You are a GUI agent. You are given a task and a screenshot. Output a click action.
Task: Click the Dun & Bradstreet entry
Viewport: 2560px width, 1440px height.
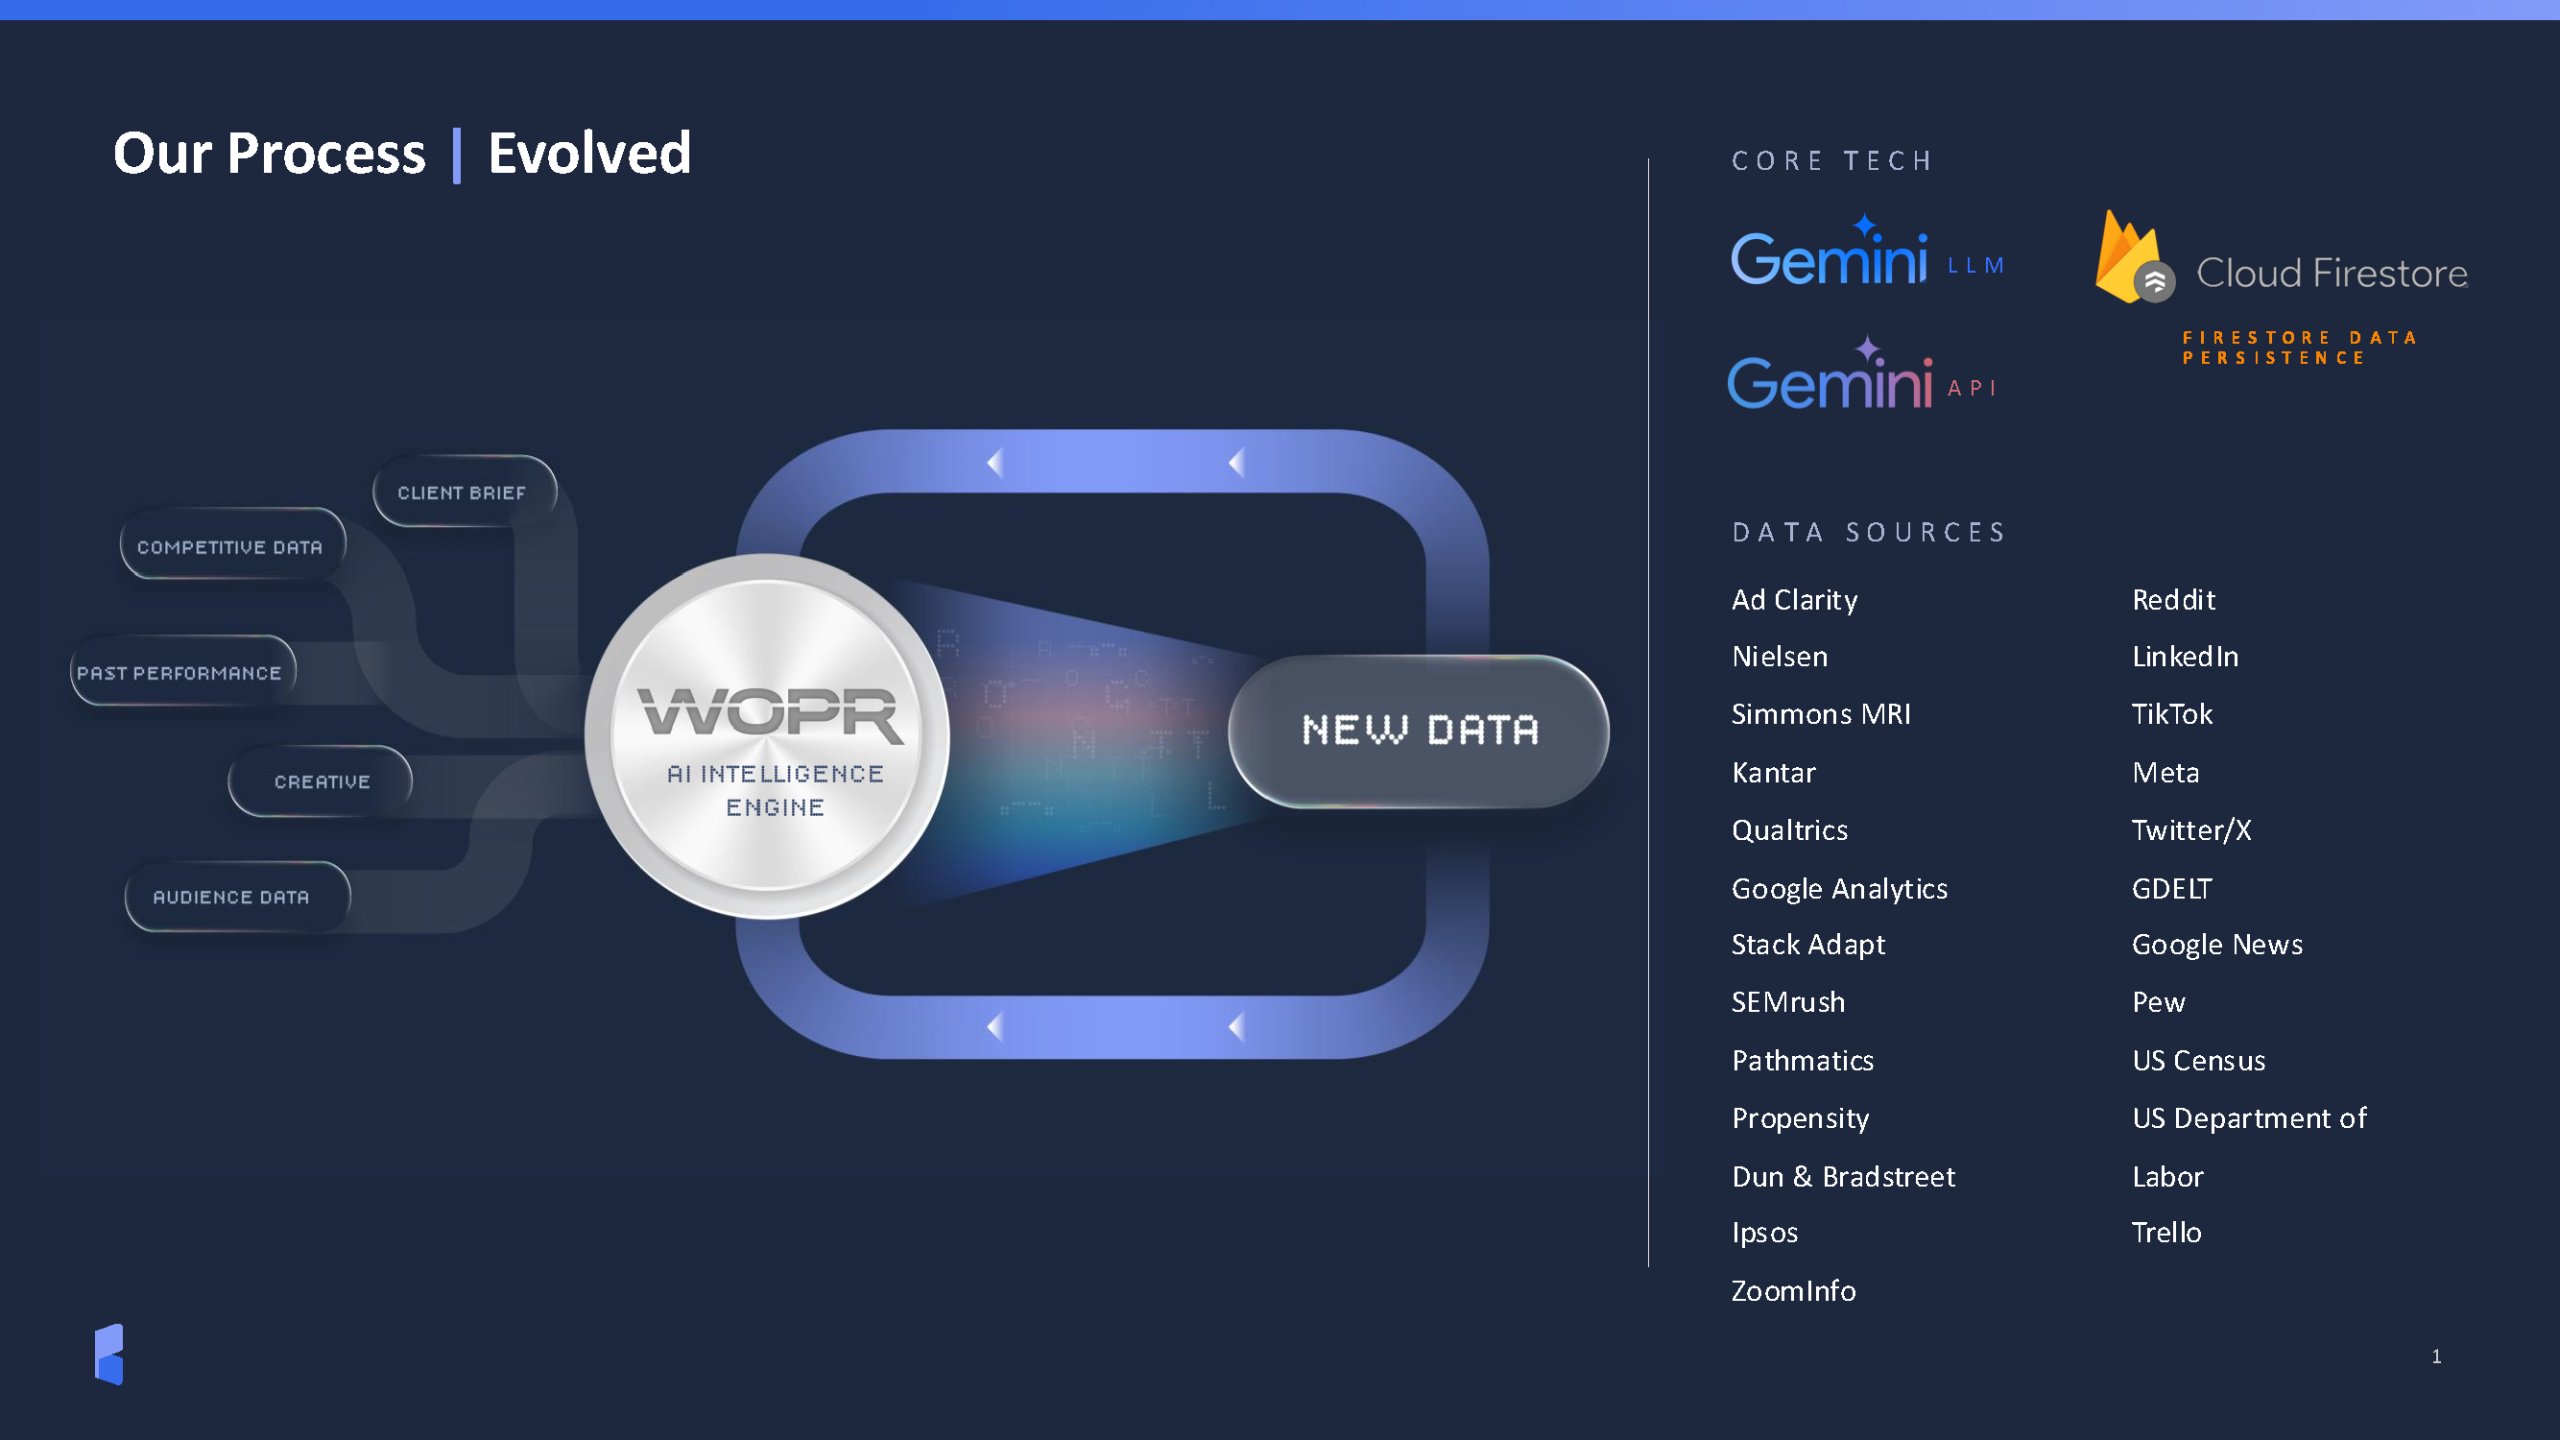coord(1843,1176)
